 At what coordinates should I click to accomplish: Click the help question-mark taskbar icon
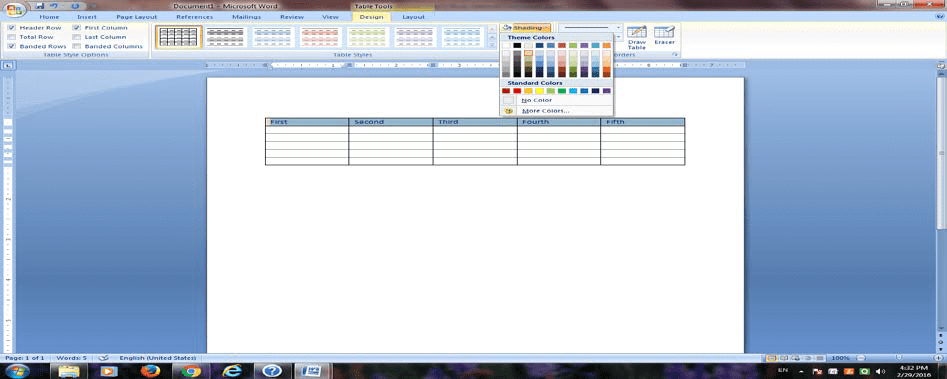pos(272,371)
